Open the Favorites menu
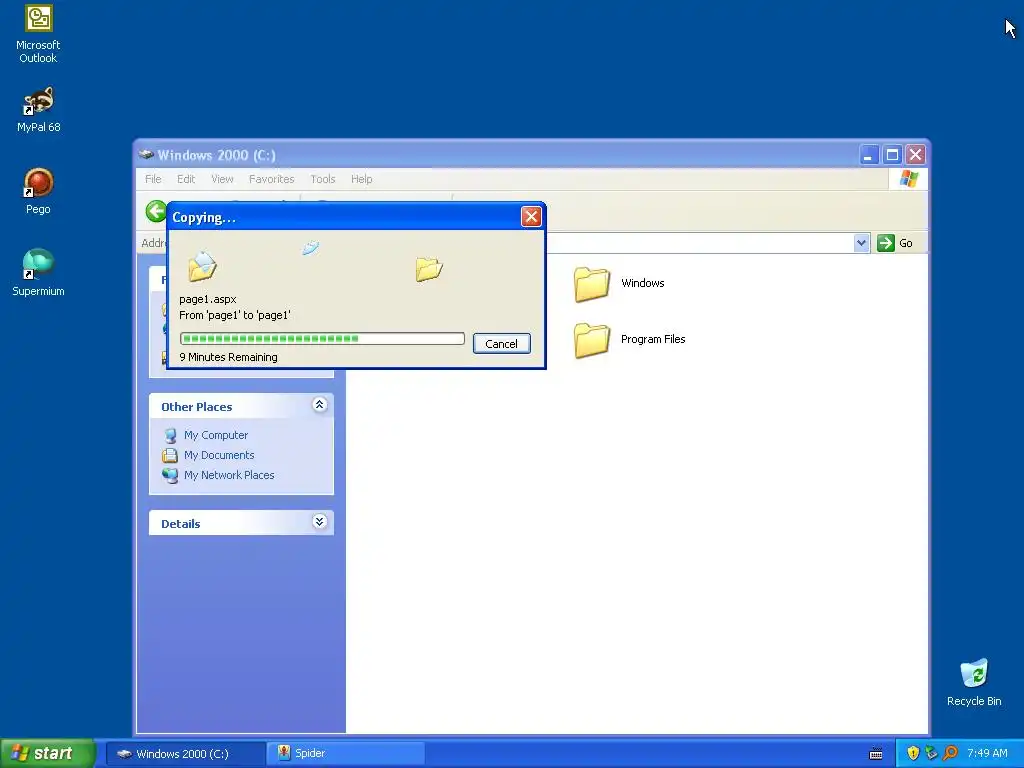The width and height of the screenshot is (1024, 768). (x=271, y=179)
